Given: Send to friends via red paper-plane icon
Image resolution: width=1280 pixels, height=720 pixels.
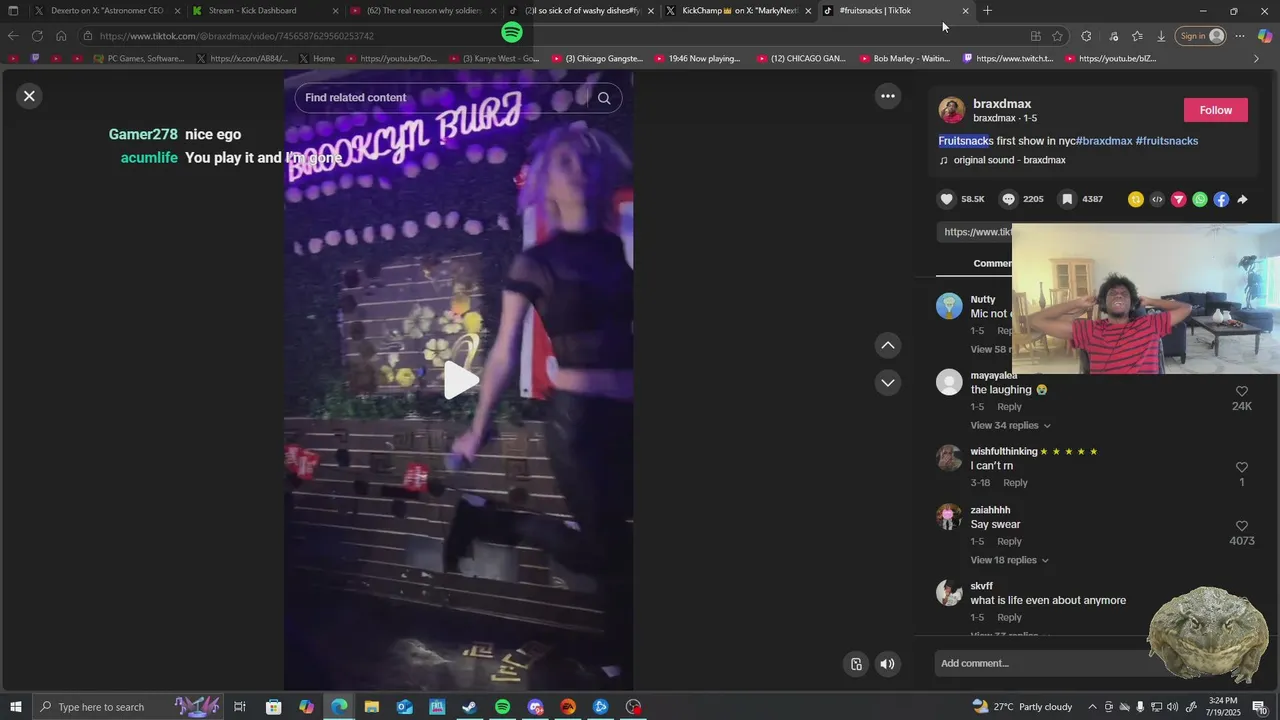Looking at the screenshot, I should pos(1178,200).
